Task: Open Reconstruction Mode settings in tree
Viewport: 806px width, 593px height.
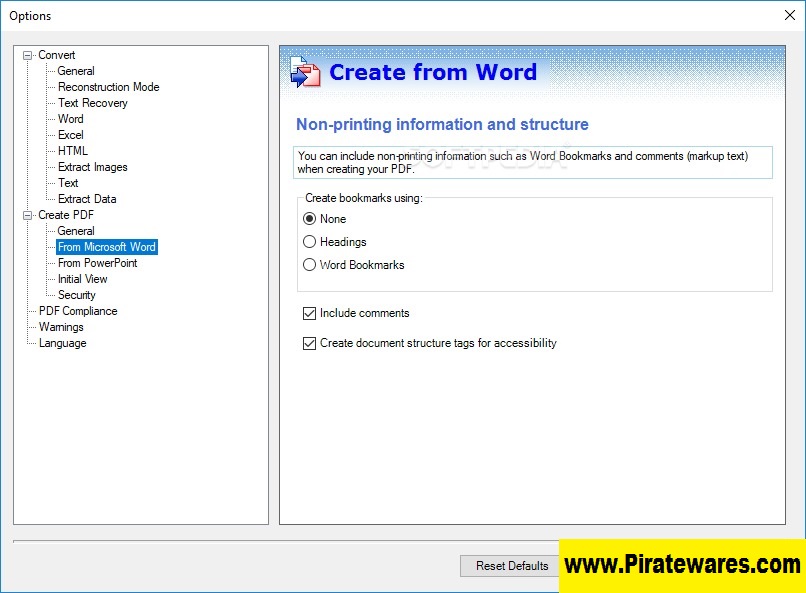Action: click(x=108, y=87)
